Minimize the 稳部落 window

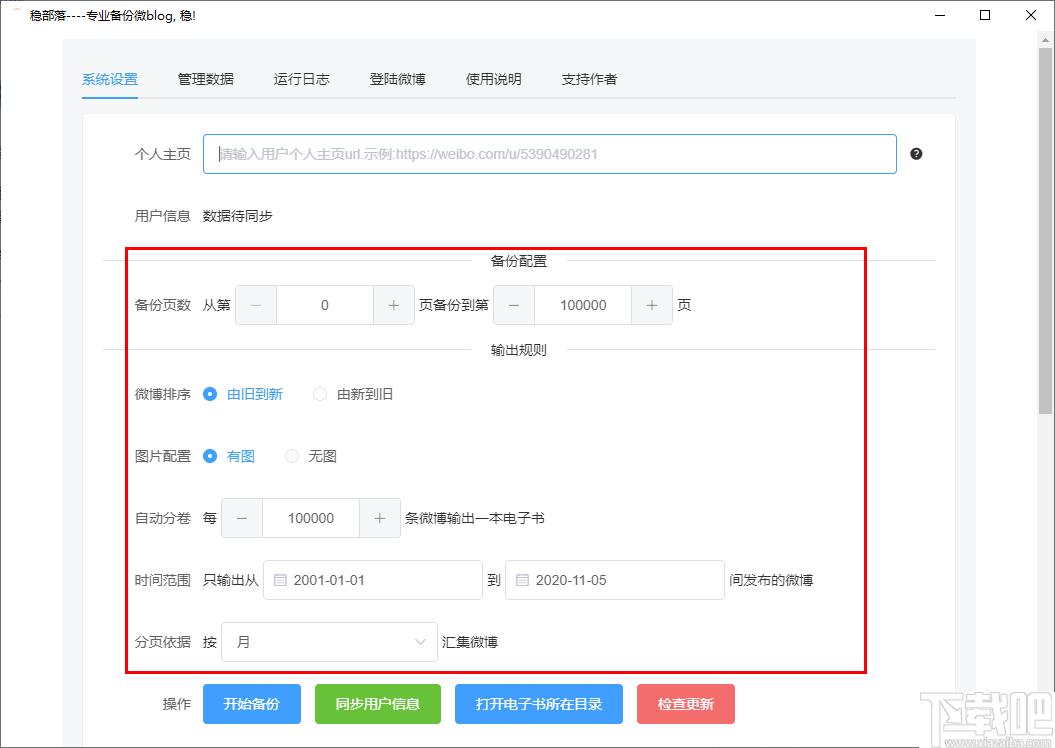click(x=940, y=15)
